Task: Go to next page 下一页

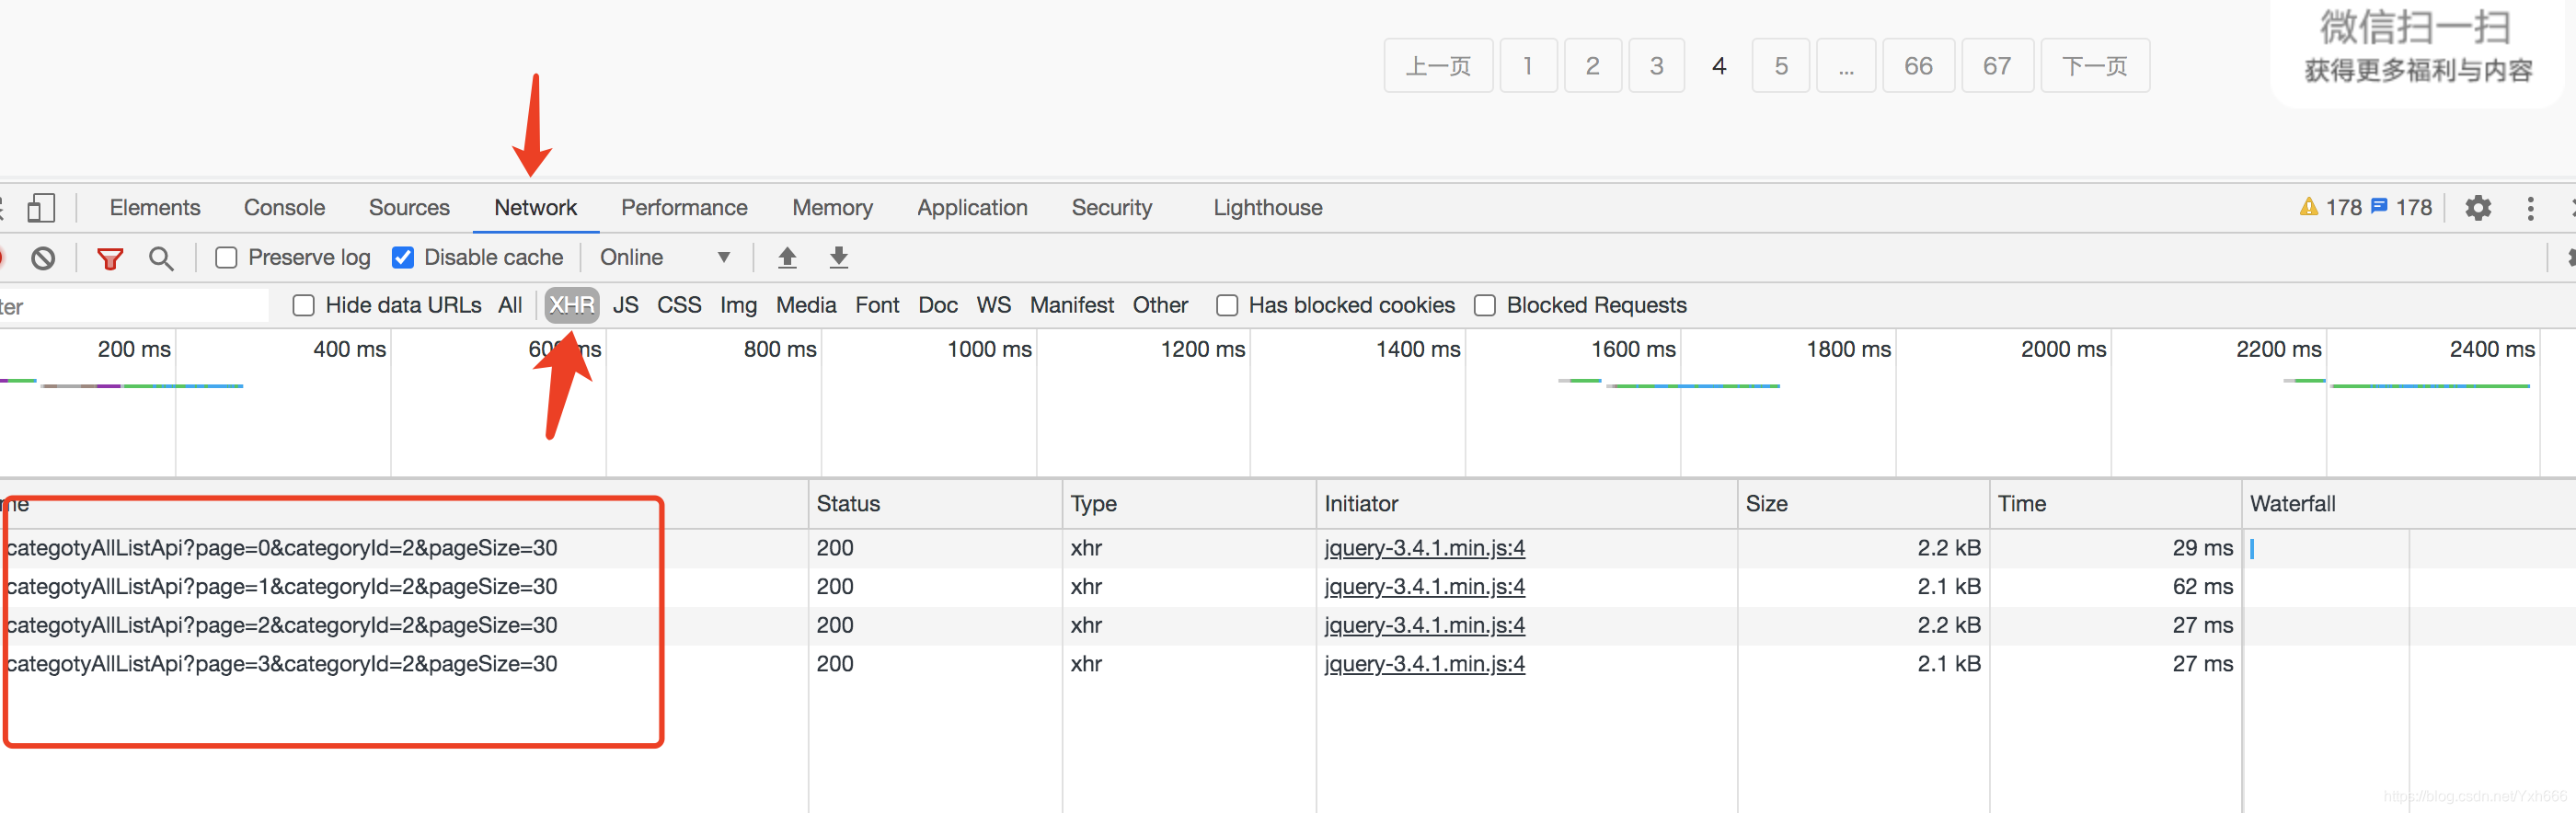Action: (x=2095, y=66)
